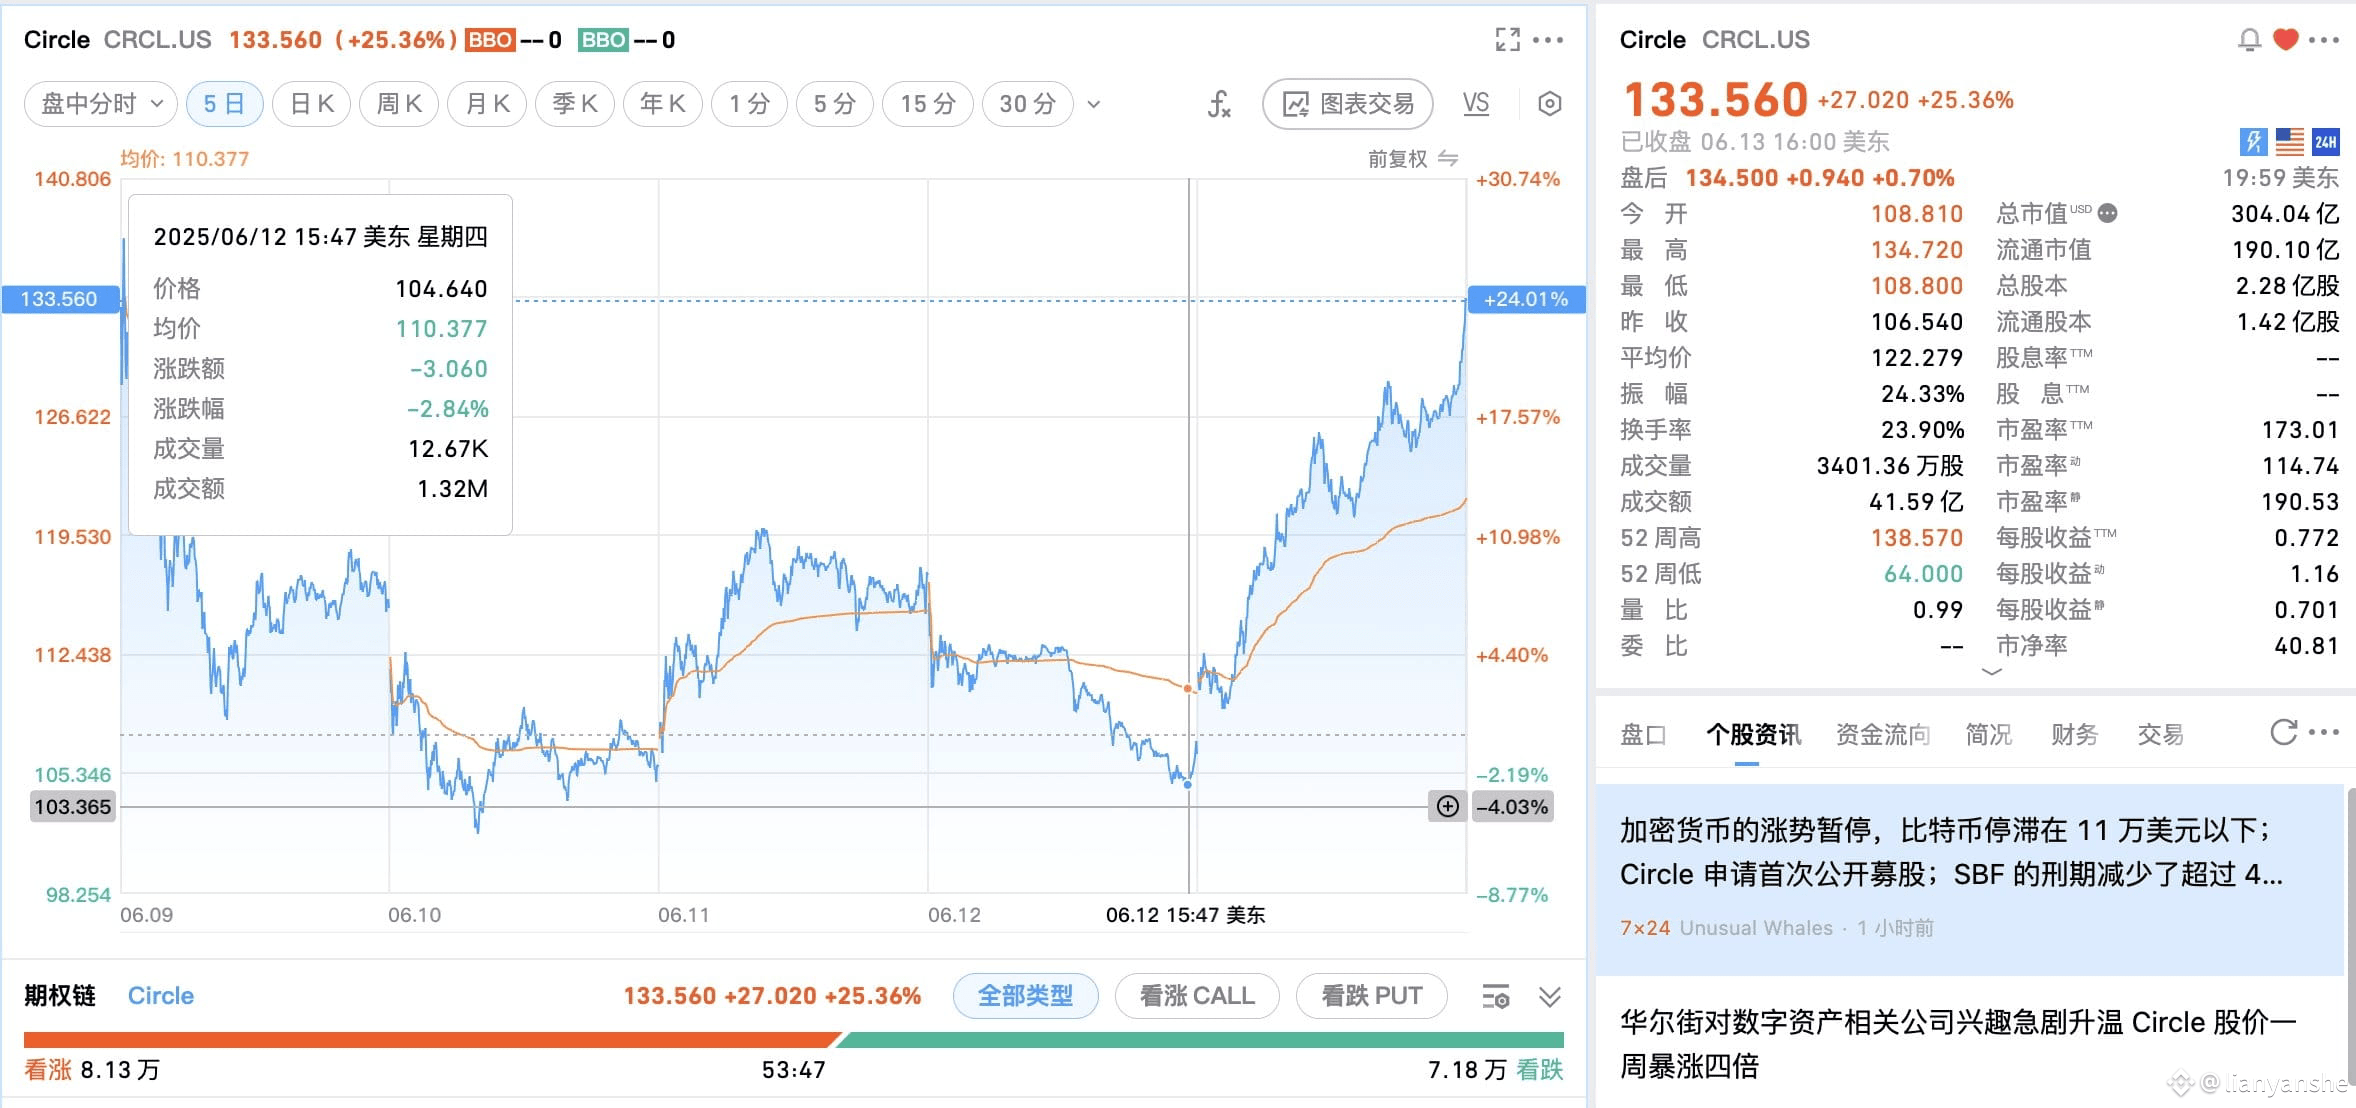Open the 个股资讯 tab
This screenshot has width=2356, height=1108.
(x=1753, y=735)
